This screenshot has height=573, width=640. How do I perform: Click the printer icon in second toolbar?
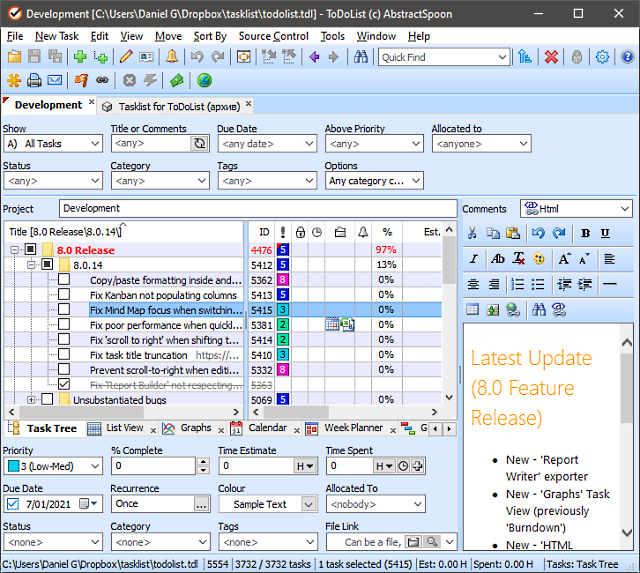34,80
